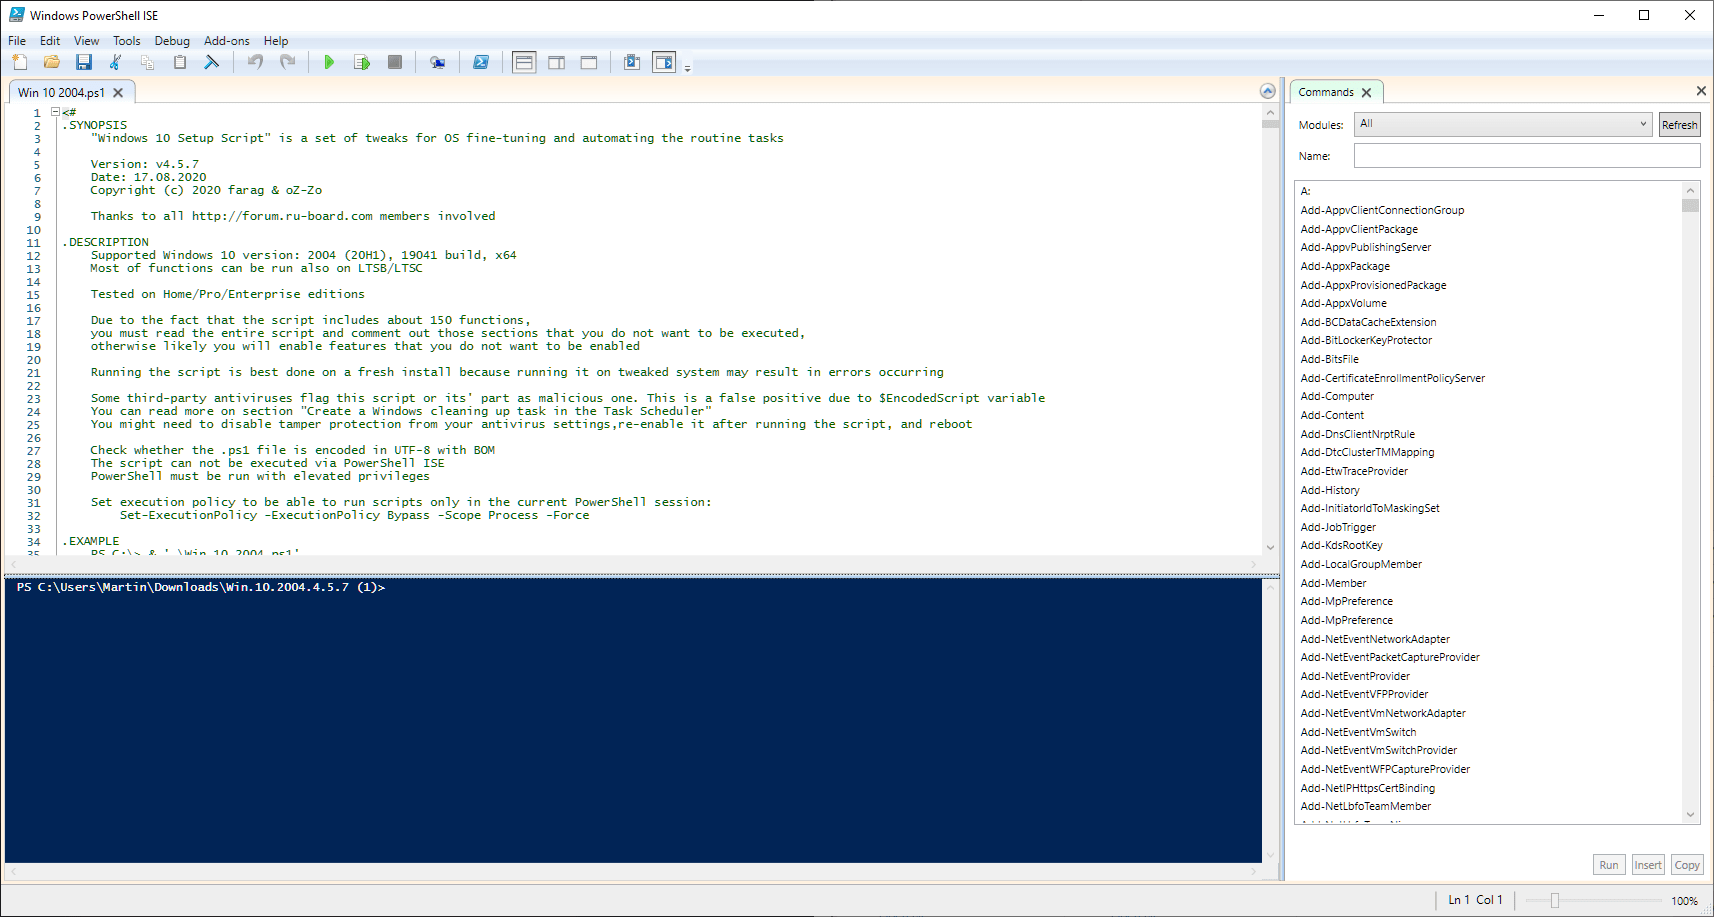Select Add-EtwTraceProvider command
The height and width of the screenshot is (917, 1714).
[1354, 471]
